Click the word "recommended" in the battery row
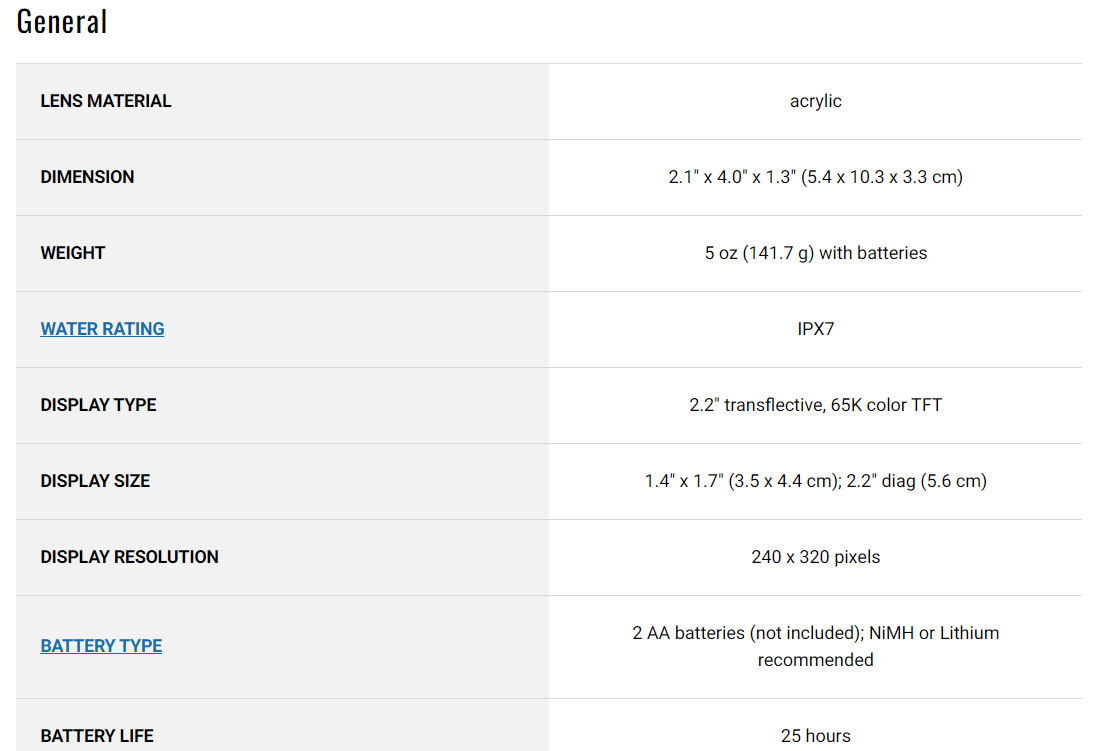 pyautogui.click(x=815, y=660)
